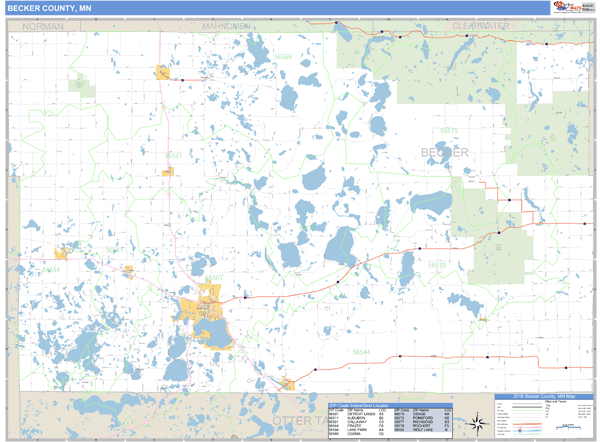Select the NORMAN neighboring county label
This screenshot has width=600, height=442.
point(42,25)
